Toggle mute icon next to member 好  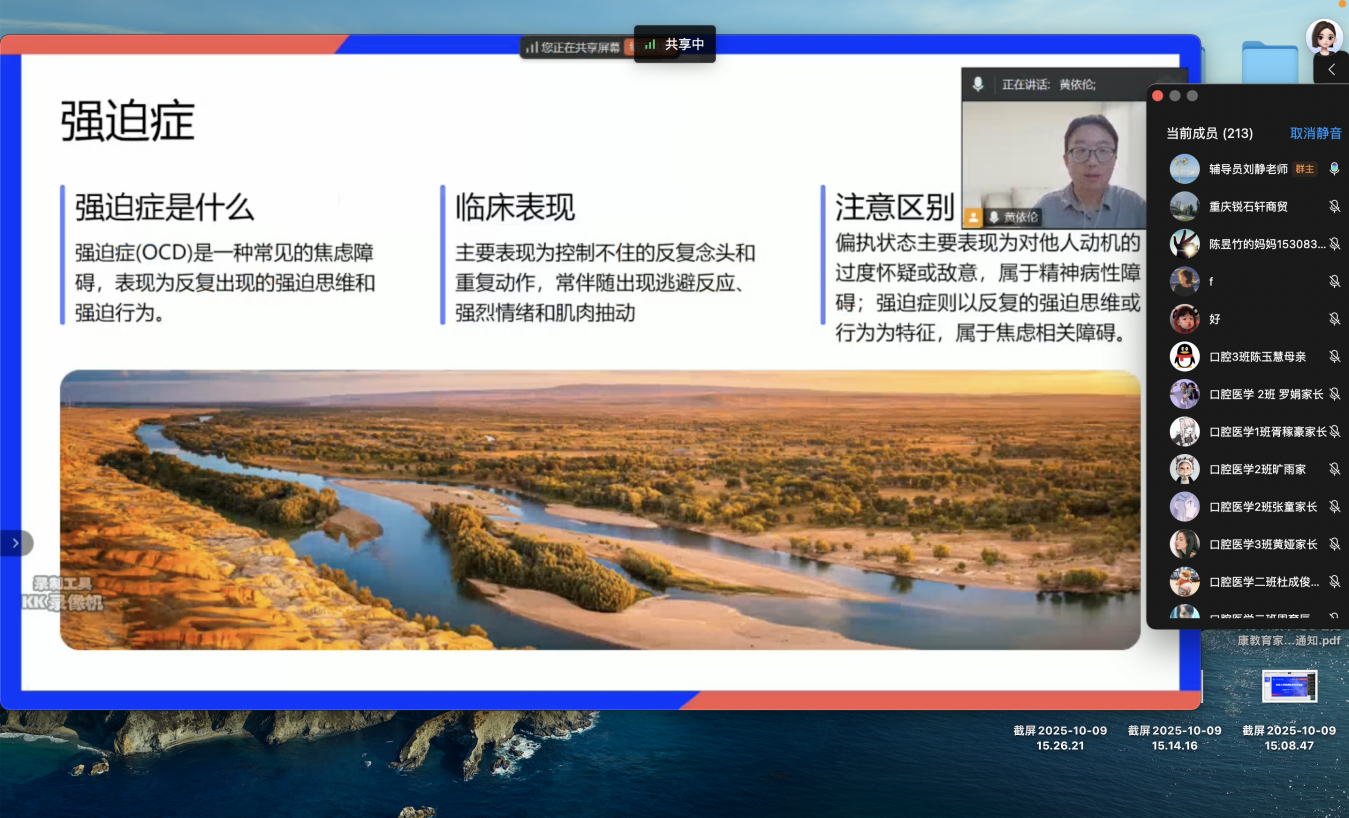1334,319
